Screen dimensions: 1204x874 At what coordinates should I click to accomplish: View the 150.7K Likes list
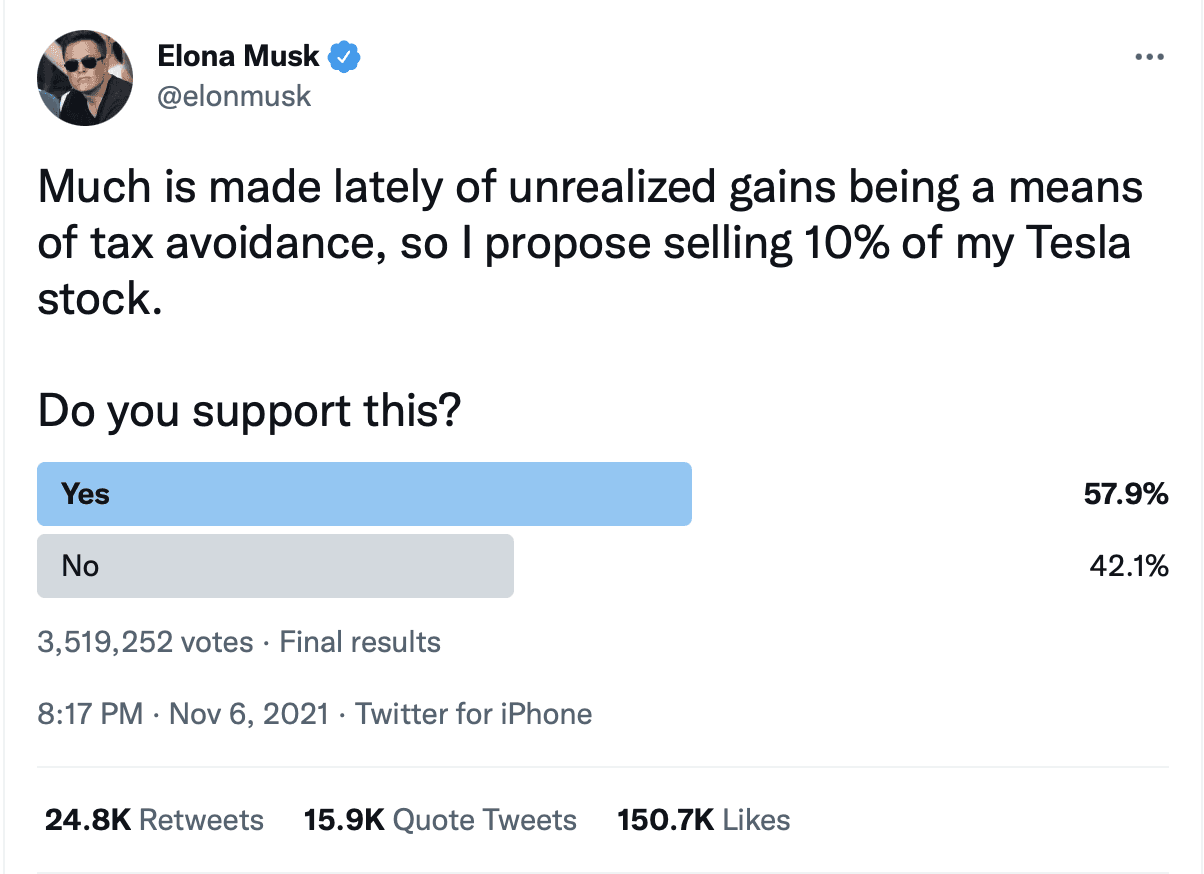click(x=704, y=821)
